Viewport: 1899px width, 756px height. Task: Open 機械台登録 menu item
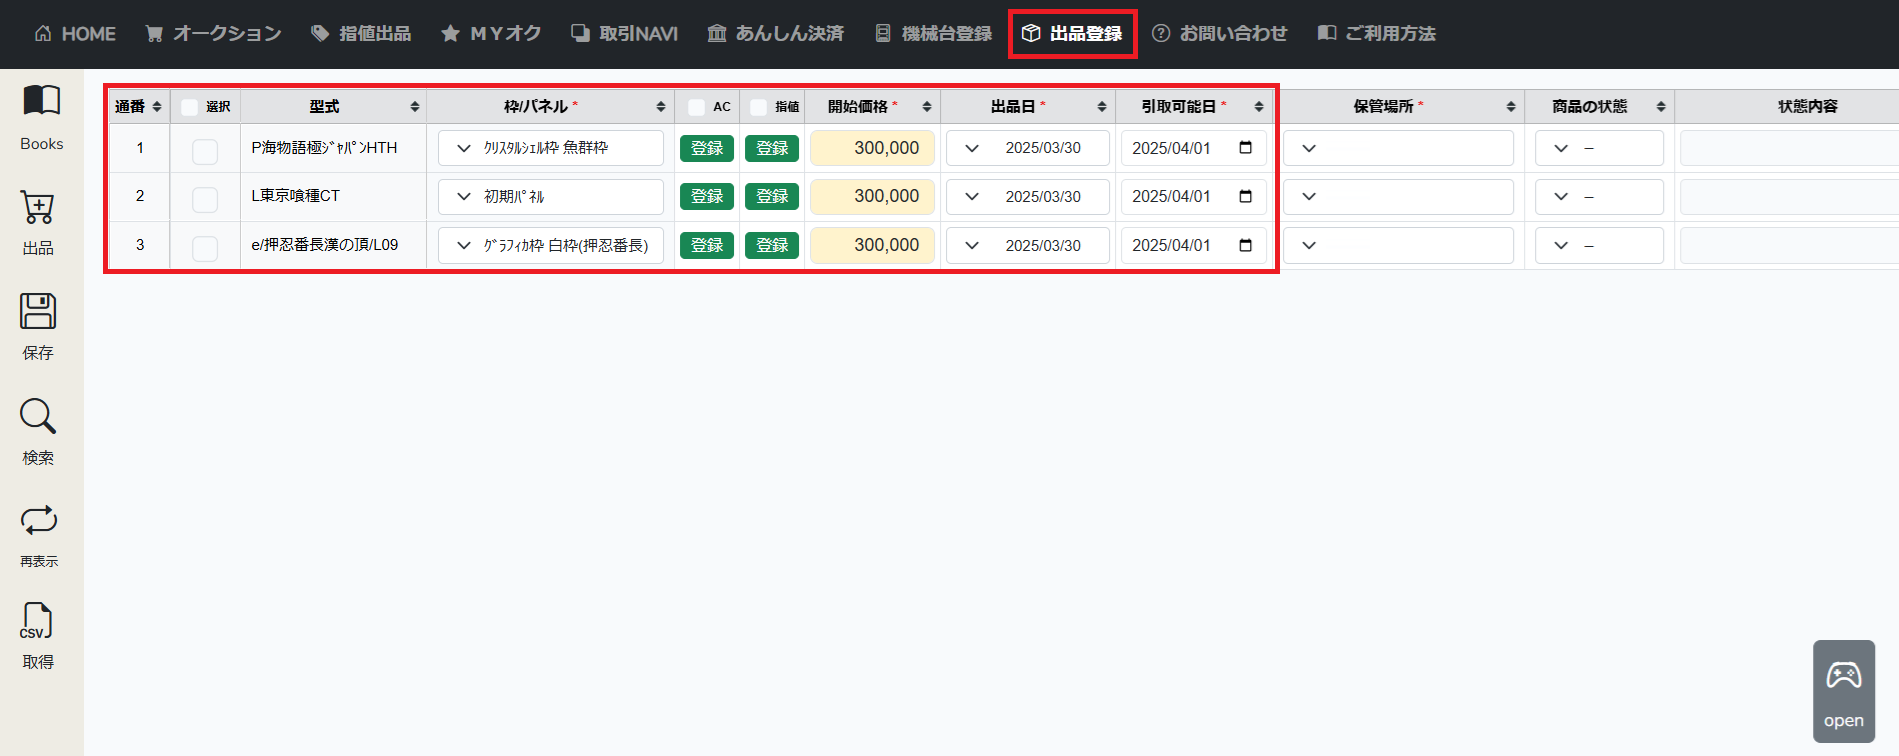point(934,34)
